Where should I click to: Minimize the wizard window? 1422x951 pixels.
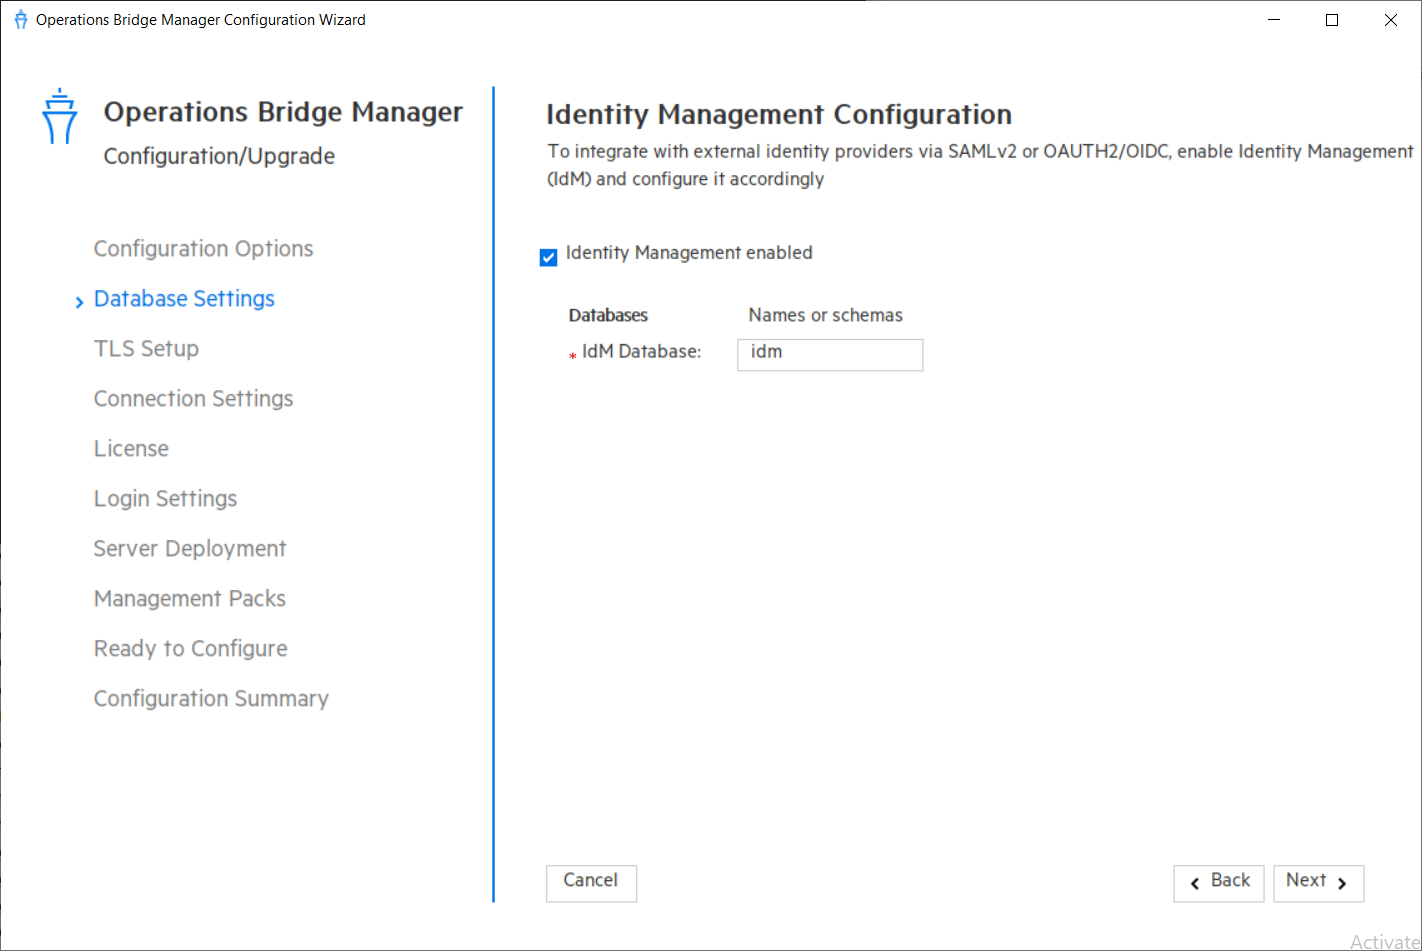coord(1274,20)
